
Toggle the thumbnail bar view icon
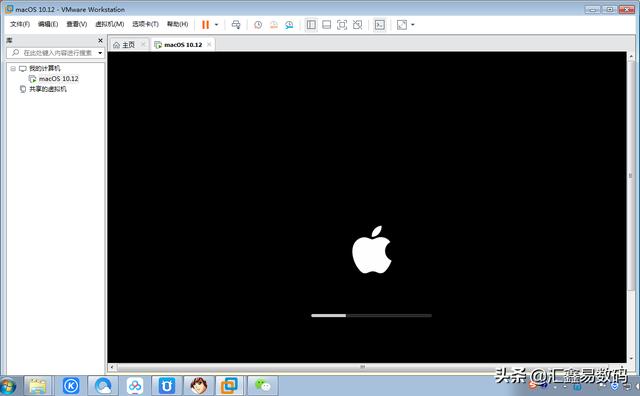[x=327, y=25]
